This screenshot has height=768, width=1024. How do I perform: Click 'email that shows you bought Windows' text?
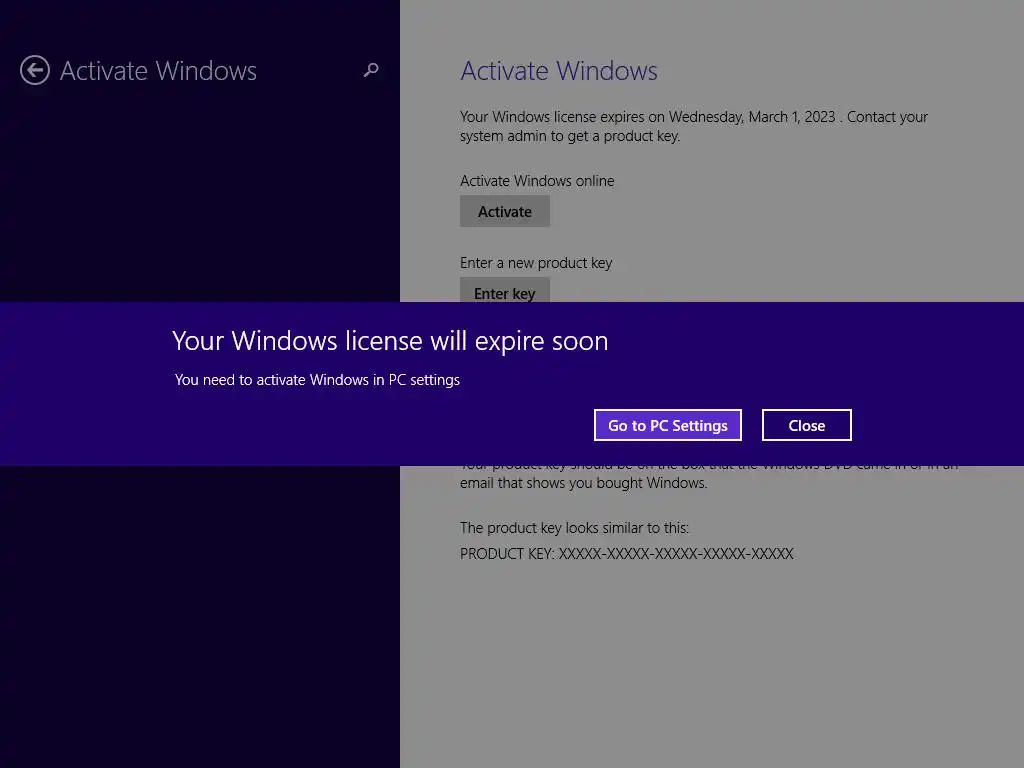click(583, 483)
